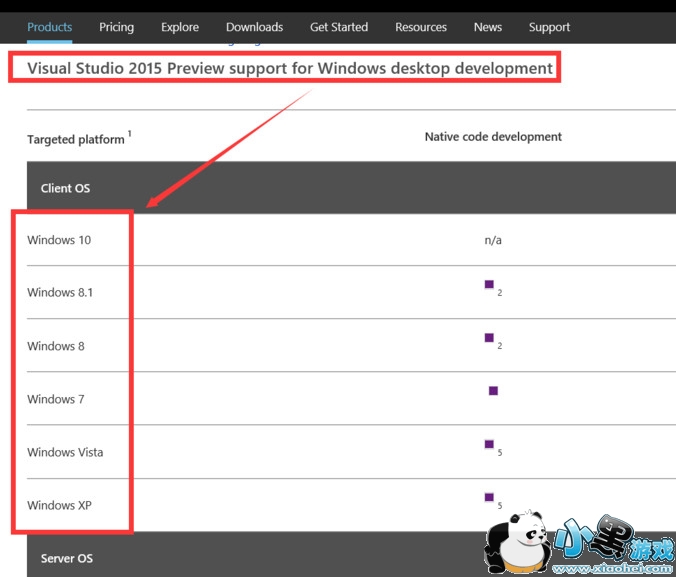Click the purple square in Windows 8.1 row
The width and height of the screenshot is (676, 577).
click(489, 285)
